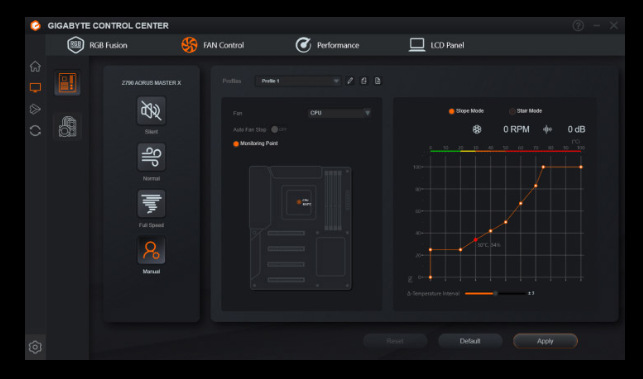The image size is (643, 379).
Task: Open the RGB Fusion tab
Action: [x=97, y=45]
